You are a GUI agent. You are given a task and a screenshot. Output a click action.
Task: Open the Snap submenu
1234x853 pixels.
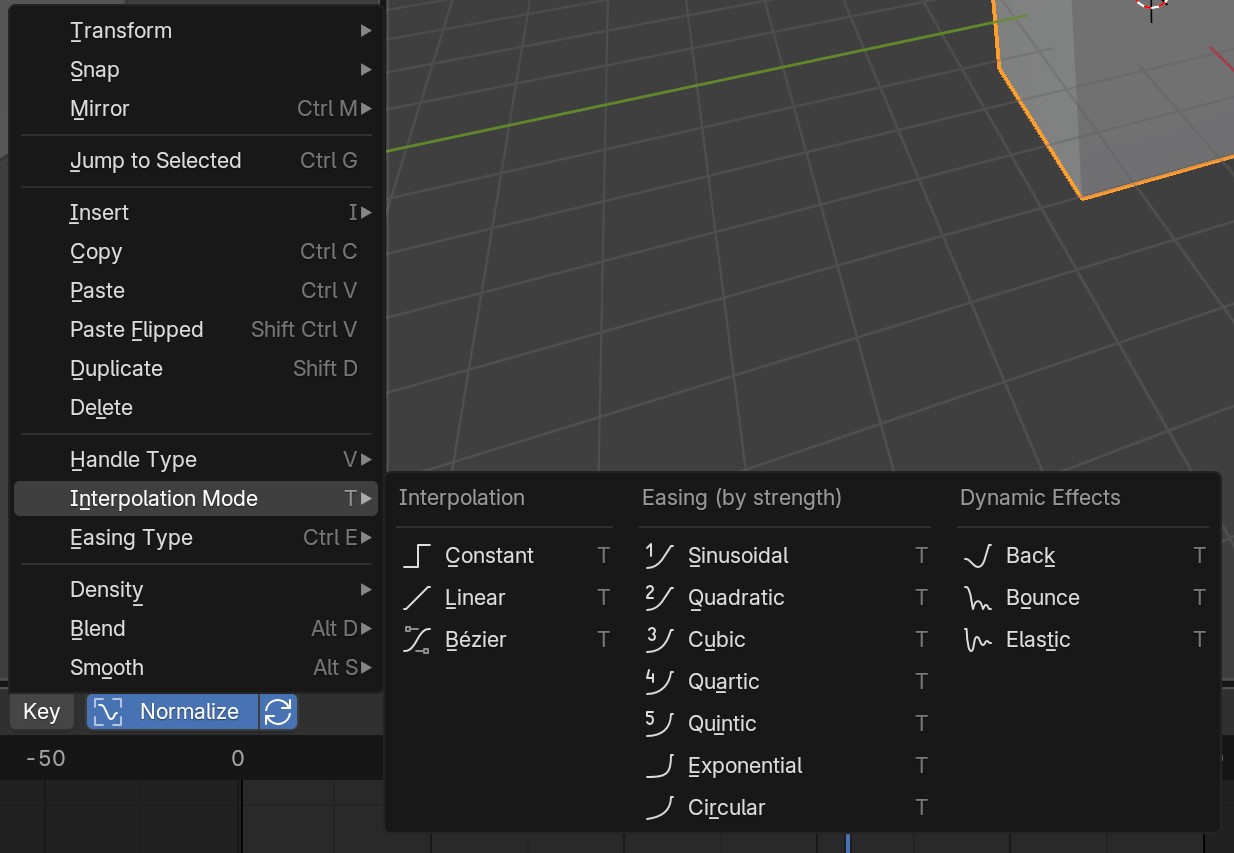[196, 70]
